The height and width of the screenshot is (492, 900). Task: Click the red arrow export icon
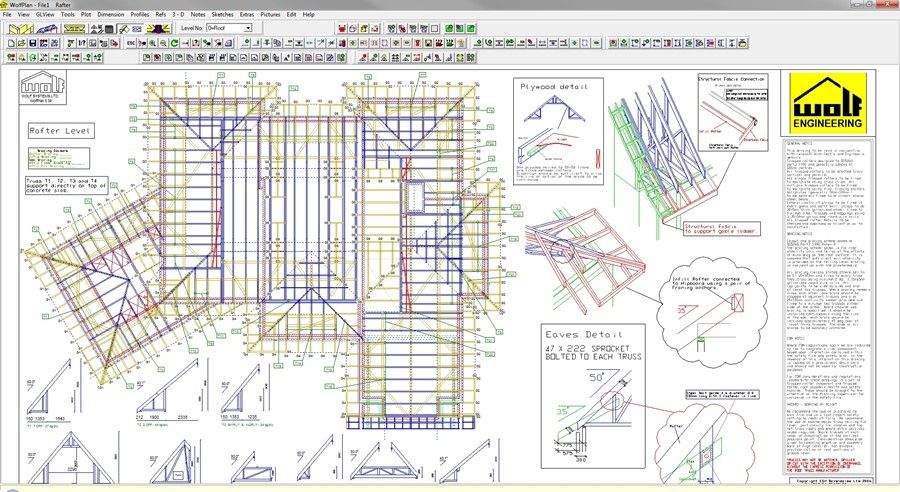(114, 43)
